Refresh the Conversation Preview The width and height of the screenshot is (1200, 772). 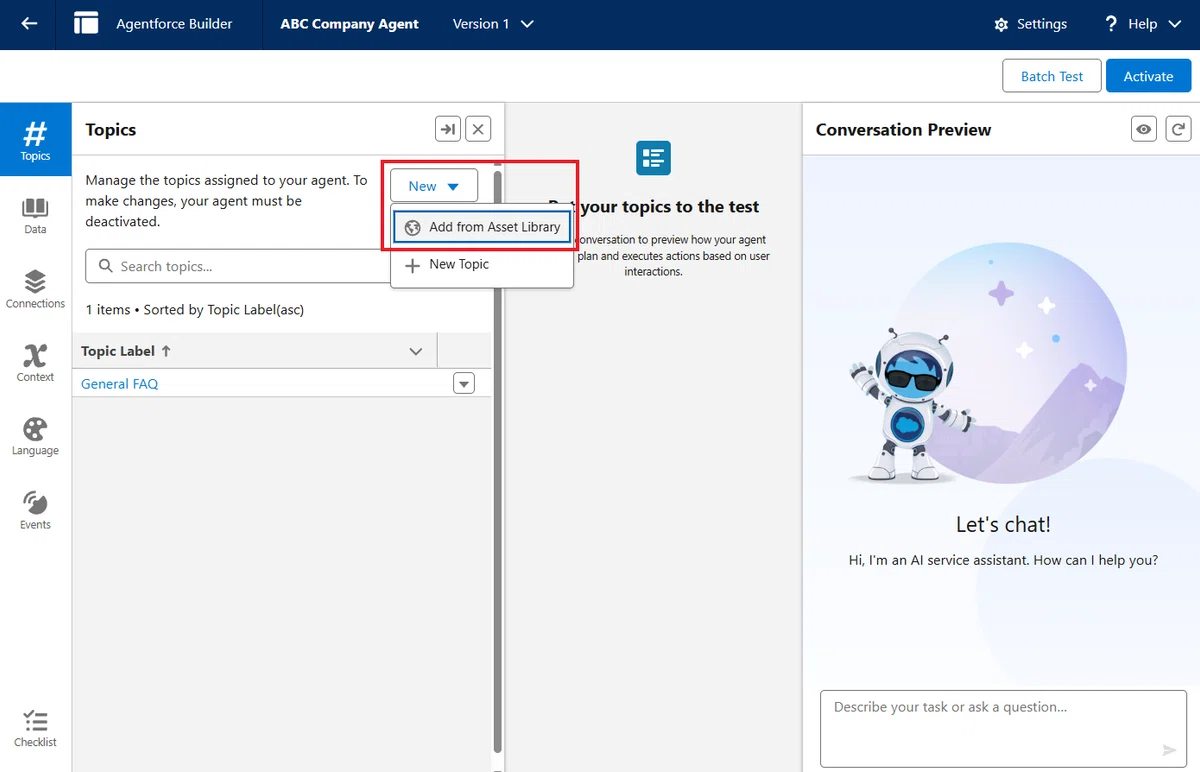coord(1179,129)
